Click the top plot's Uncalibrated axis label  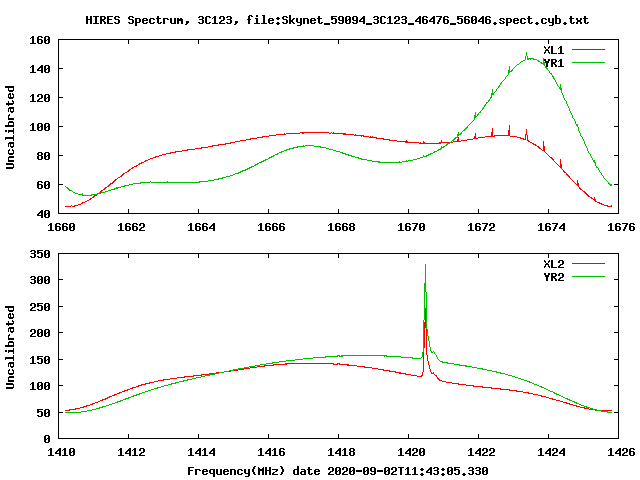coord(10,127)
